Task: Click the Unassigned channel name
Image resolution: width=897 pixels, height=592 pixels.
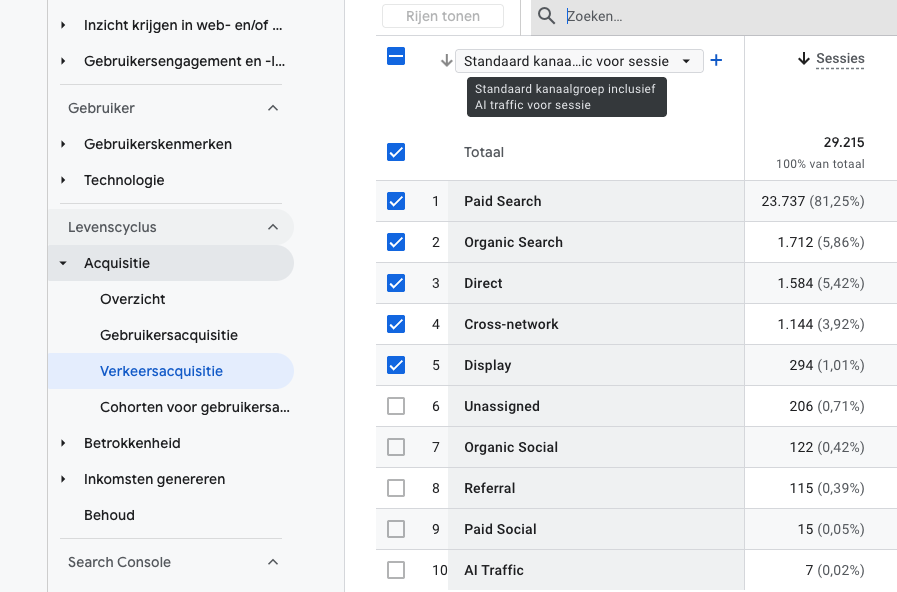Action: tap(502, 406)
